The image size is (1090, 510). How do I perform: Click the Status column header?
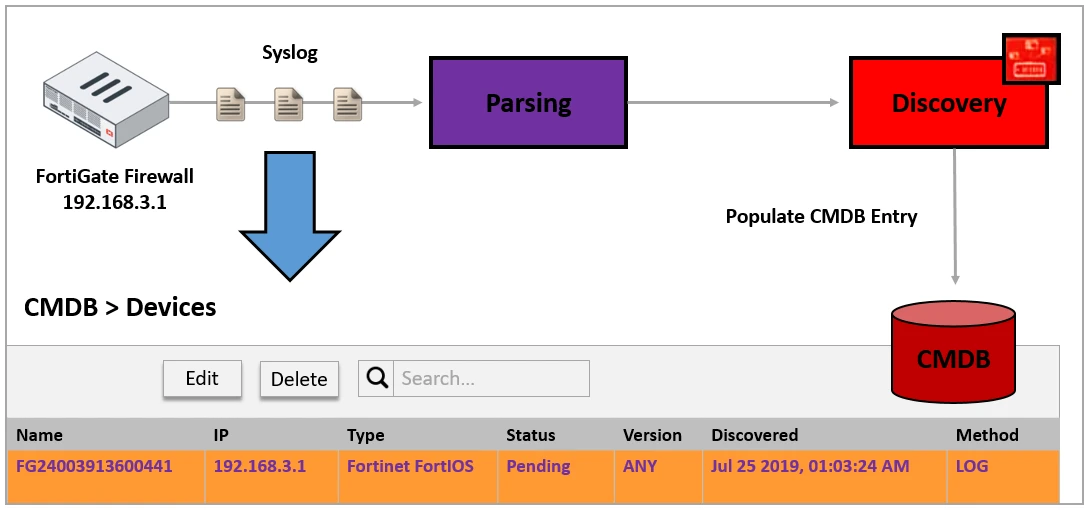(x=530, y=435)
